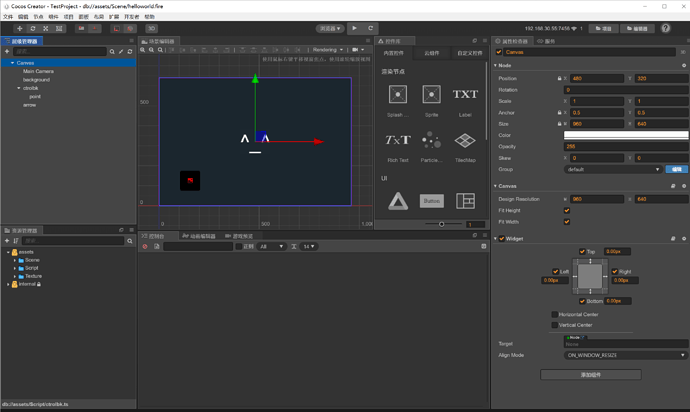The height and width of the screenshot is (412, 690).
Task: Add the Canvas UI triangle node
Action: coord(398,201)
